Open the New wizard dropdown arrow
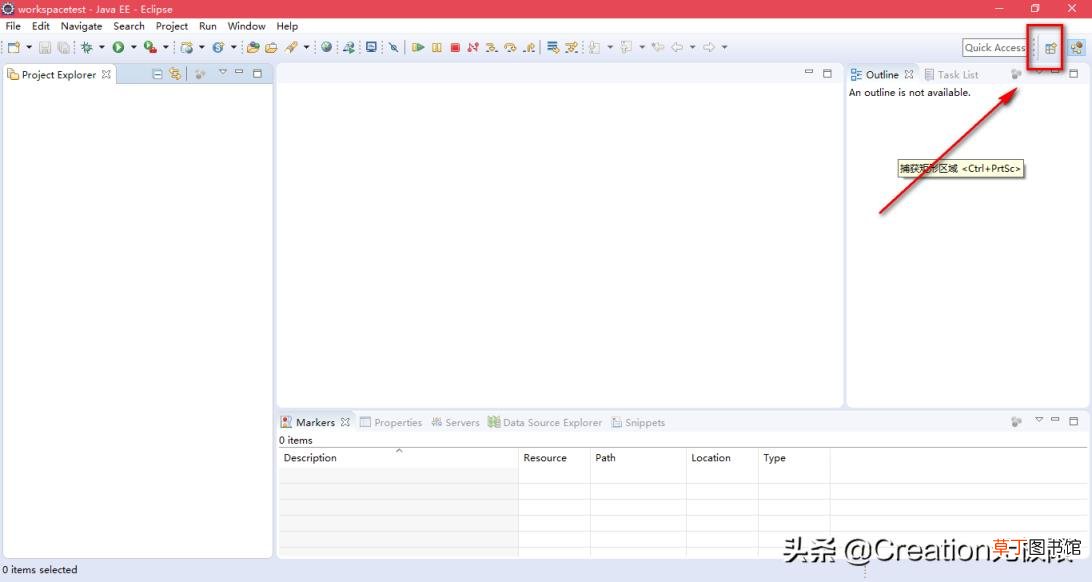This screenshot has width=1092, height=582. [x=29, y=47]
